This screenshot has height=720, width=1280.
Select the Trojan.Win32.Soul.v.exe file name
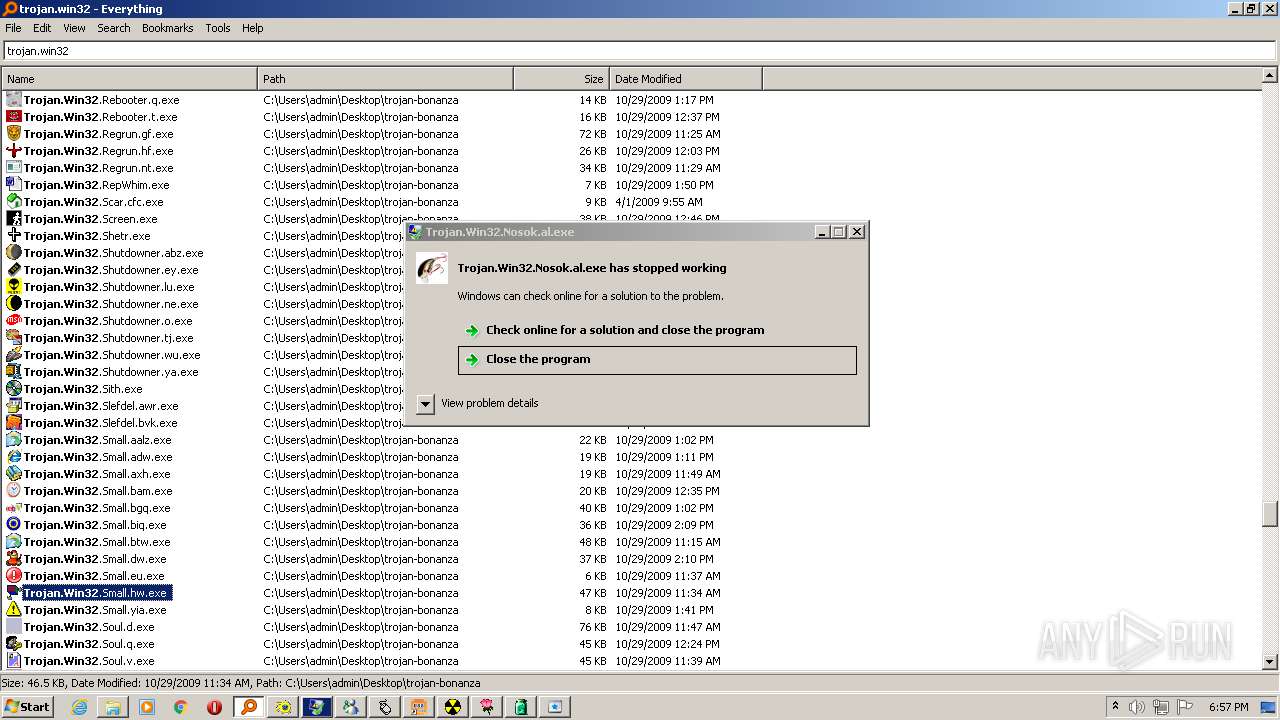coord(89,661)
